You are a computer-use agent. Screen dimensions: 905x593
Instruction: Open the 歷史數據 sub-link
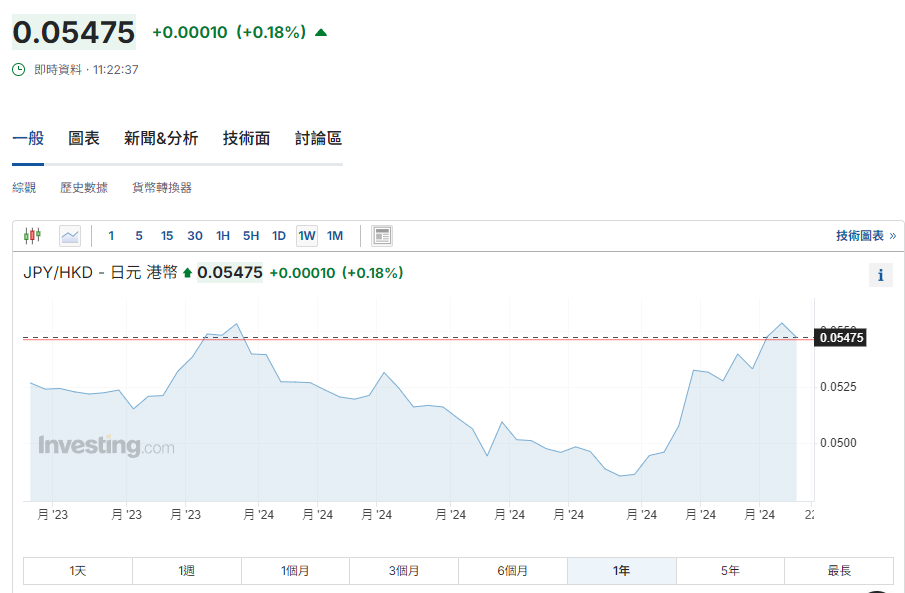tap(84, 187)
